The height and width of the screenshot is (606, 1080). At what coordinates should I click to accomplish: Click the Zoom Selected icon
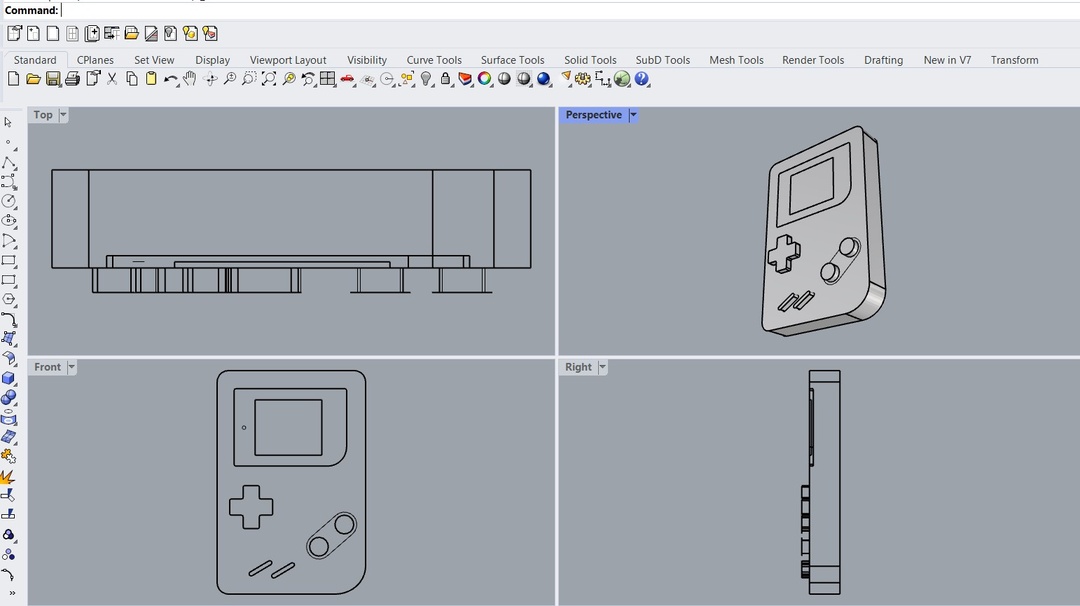[x=289, y=79]
